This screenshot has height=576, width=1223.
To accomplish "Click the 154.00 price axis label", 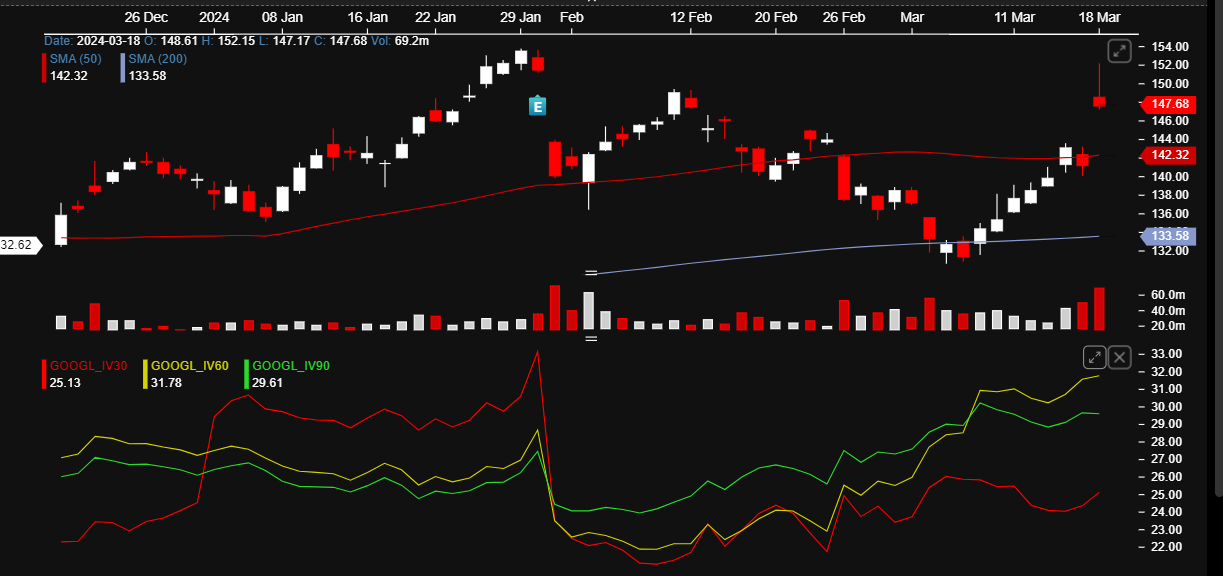I will [1170, 47].
